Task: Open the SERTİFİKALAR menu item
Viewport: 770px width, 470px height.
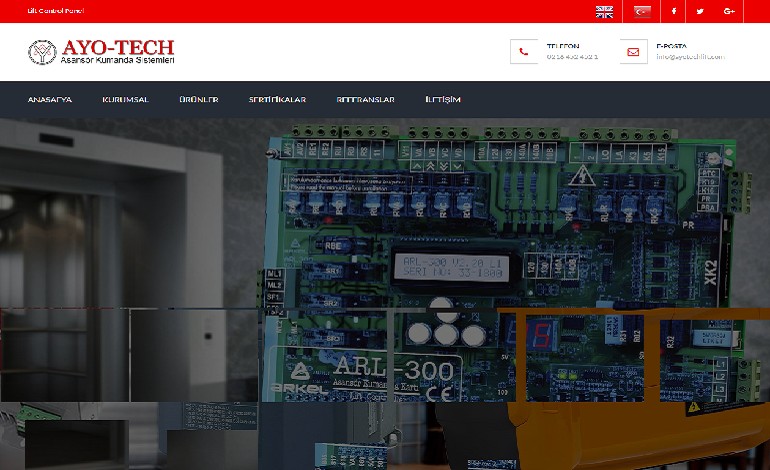Action: (277, 100)
